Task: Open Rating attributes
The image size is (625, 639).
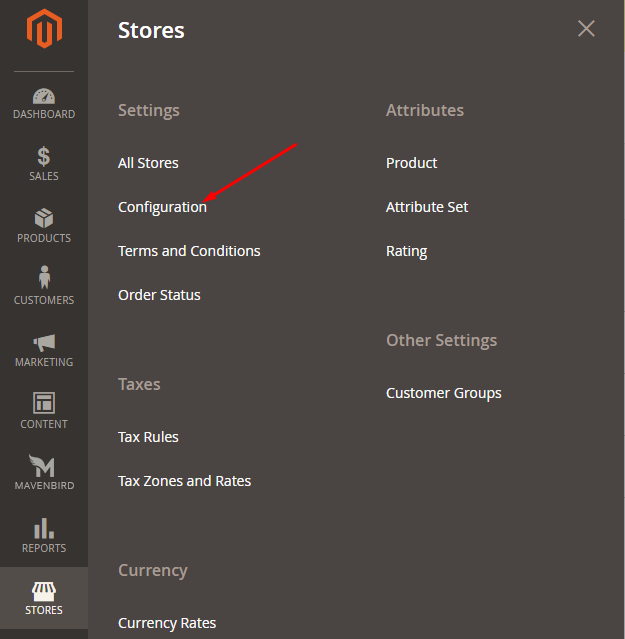Action: tap(407, 251)
